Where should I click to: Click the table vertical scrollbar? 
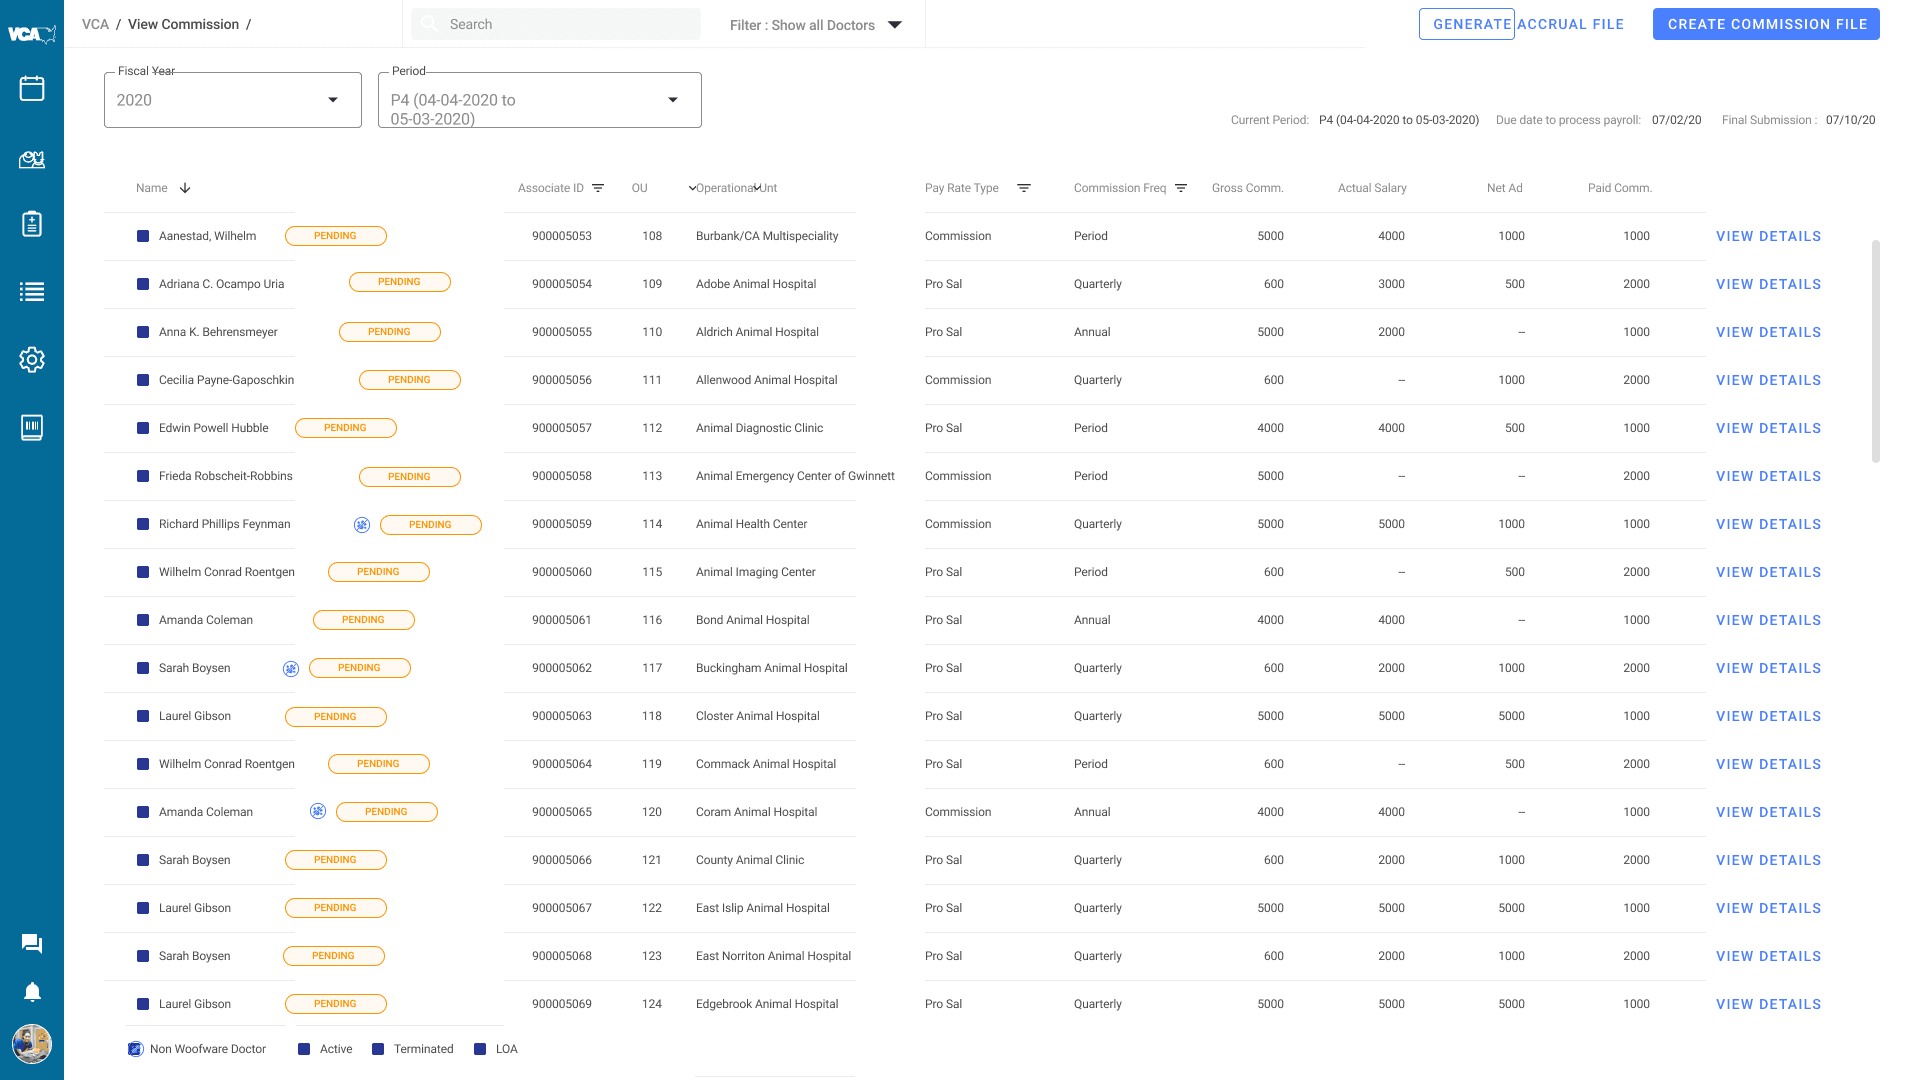[1876, 351]
